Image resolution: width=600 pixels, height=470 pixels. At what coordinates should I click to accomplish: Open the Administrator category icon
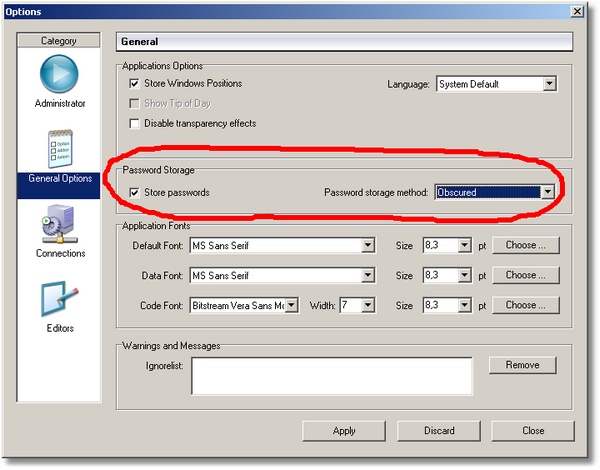59,74
